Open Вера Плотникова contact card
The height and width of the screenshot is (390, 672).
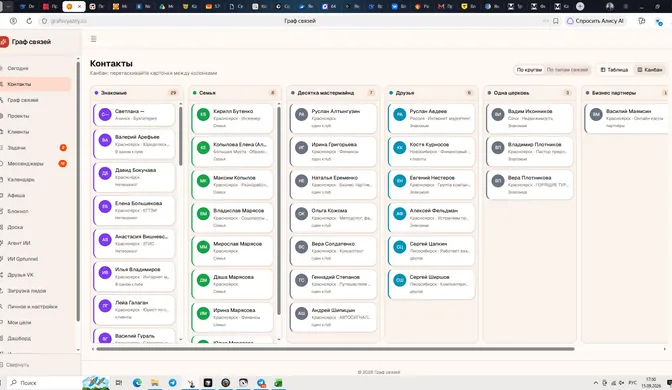coord(530,185)
